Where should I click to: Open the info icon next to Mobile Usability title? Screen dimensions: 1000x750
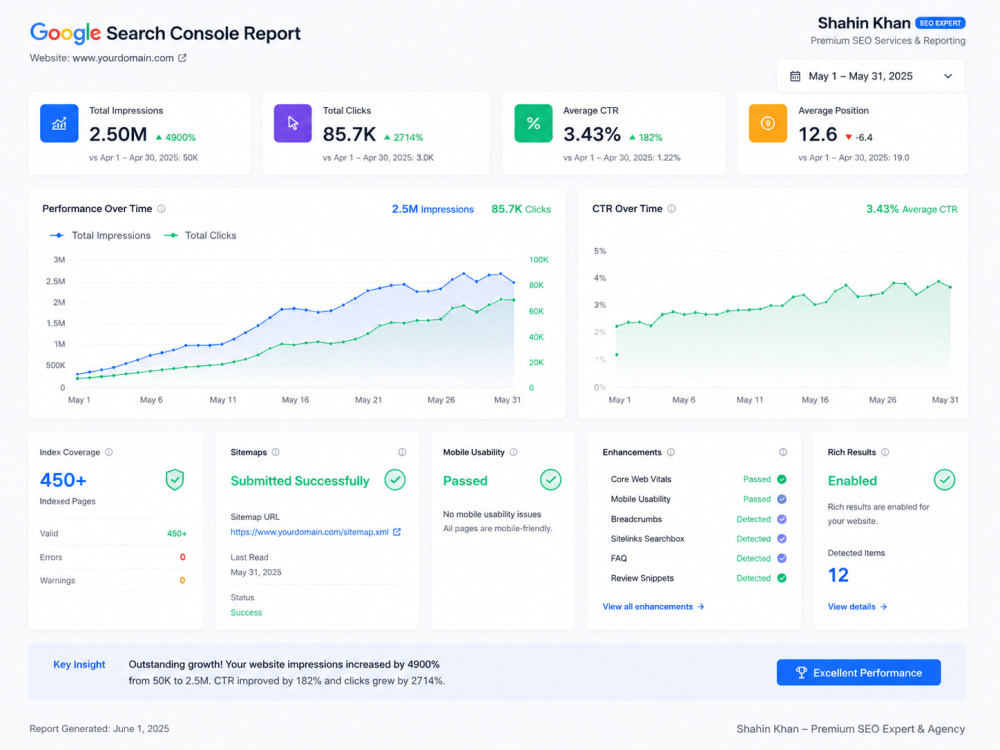point(513,452)
